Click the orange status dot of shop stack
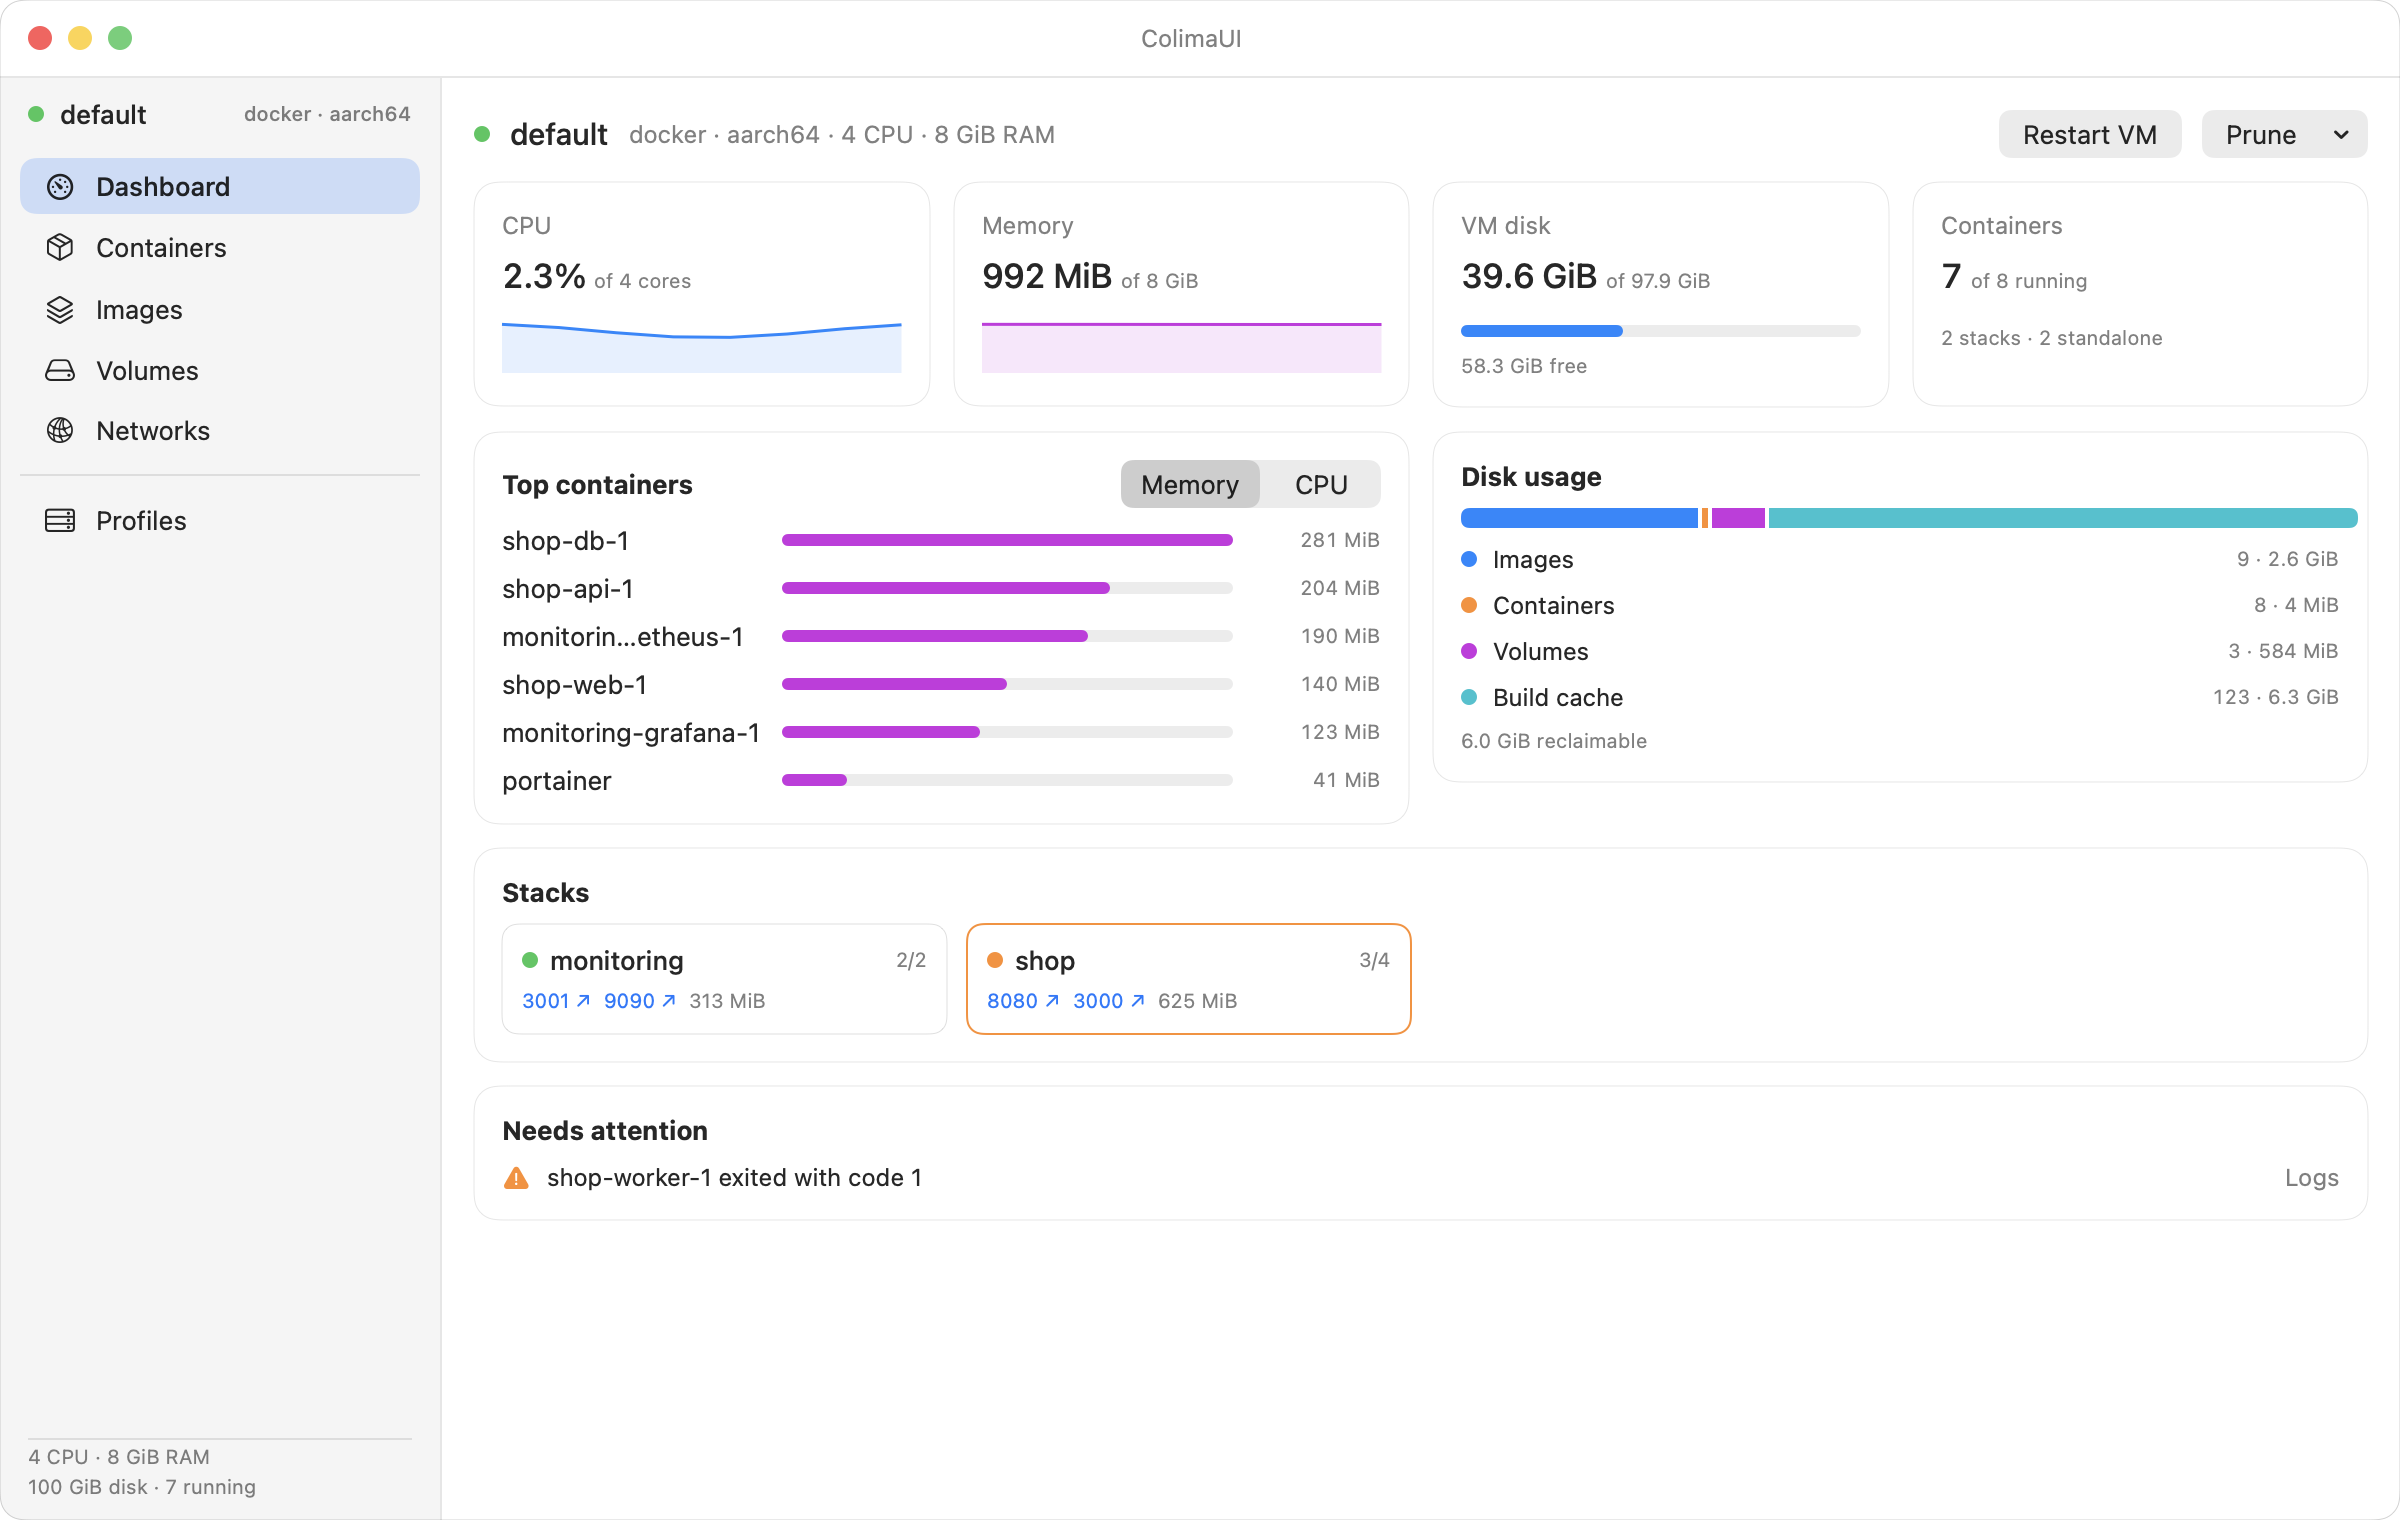2400x1520 pixels. click(995, 960)
